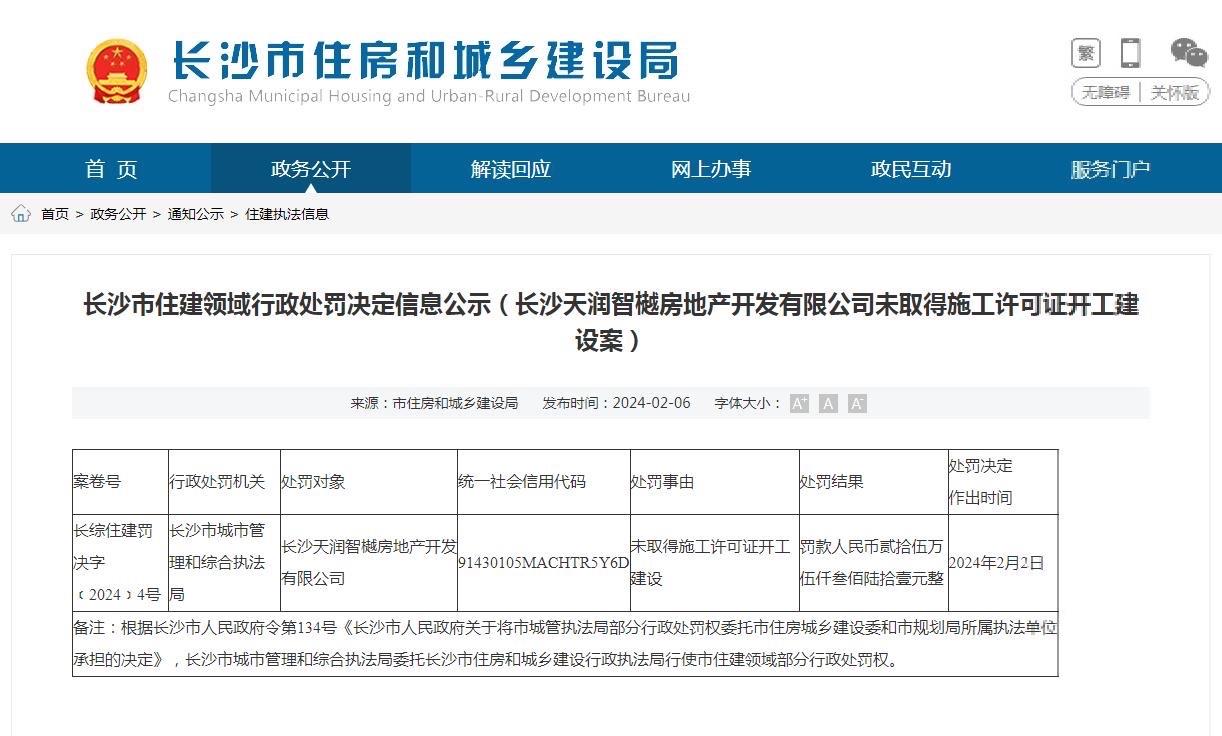Click the 处罚决定作出时间 table header

1003,482
